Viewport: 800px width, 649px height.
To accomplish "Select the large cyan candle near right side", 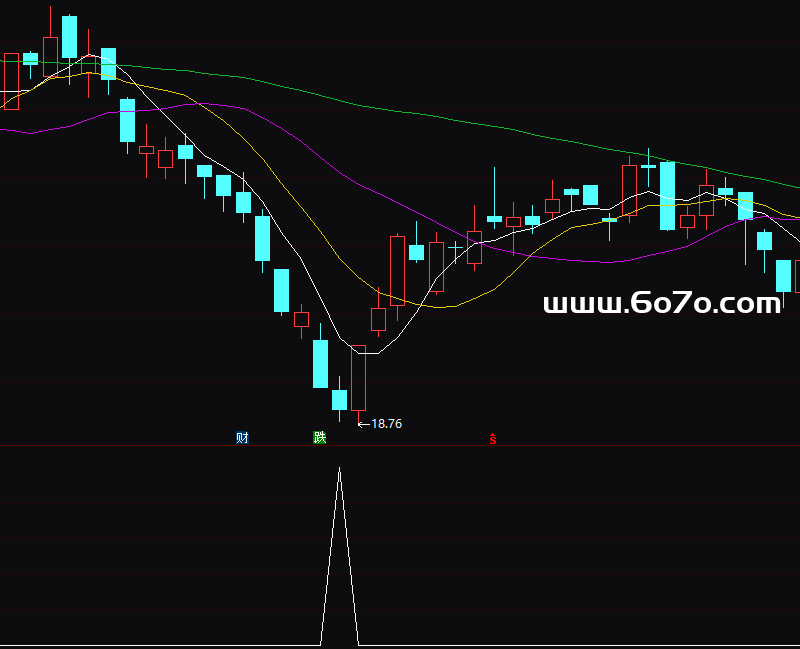I will (x=667, y=196).
